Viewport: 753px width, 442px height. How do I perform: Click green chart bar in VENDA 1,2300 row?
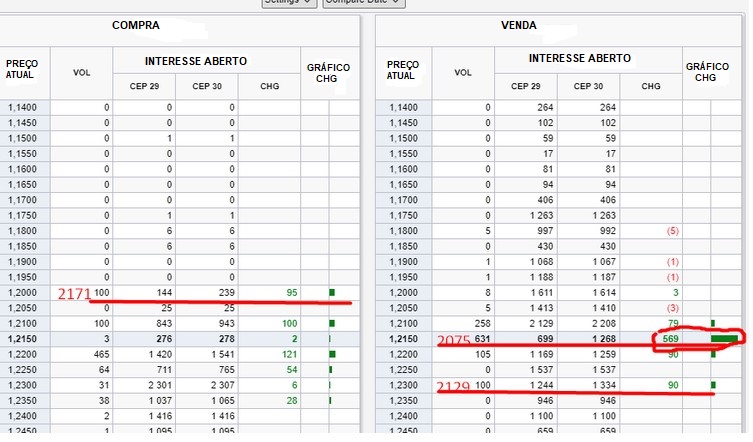[x=713, y=385]
